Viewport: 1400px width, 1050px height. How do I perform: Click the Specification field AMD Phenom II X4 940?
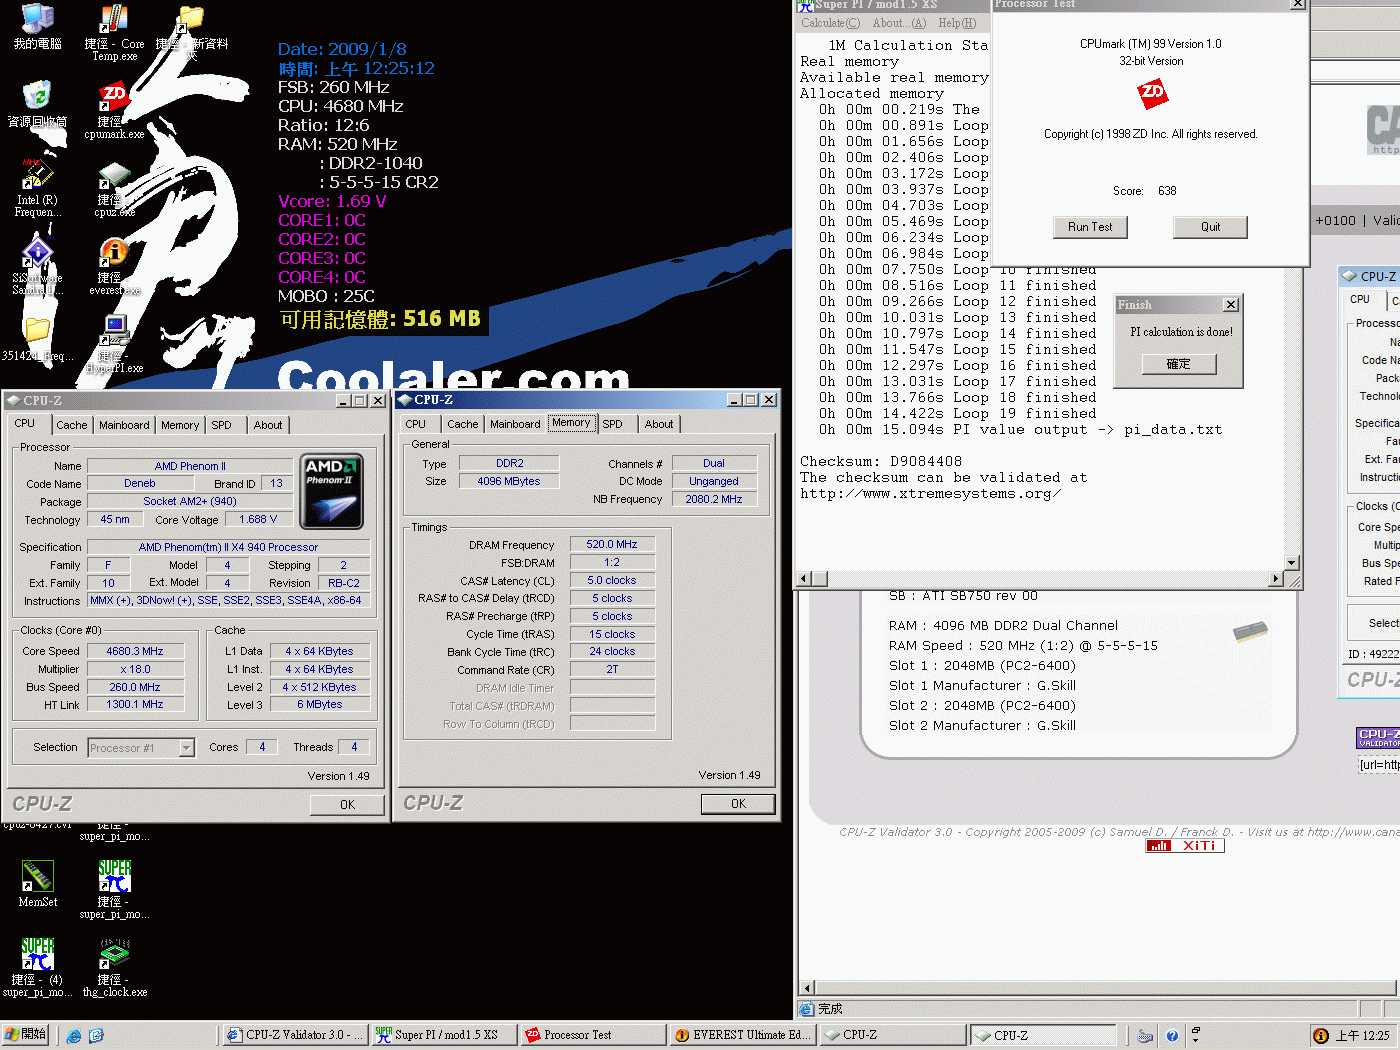point(228,547)
